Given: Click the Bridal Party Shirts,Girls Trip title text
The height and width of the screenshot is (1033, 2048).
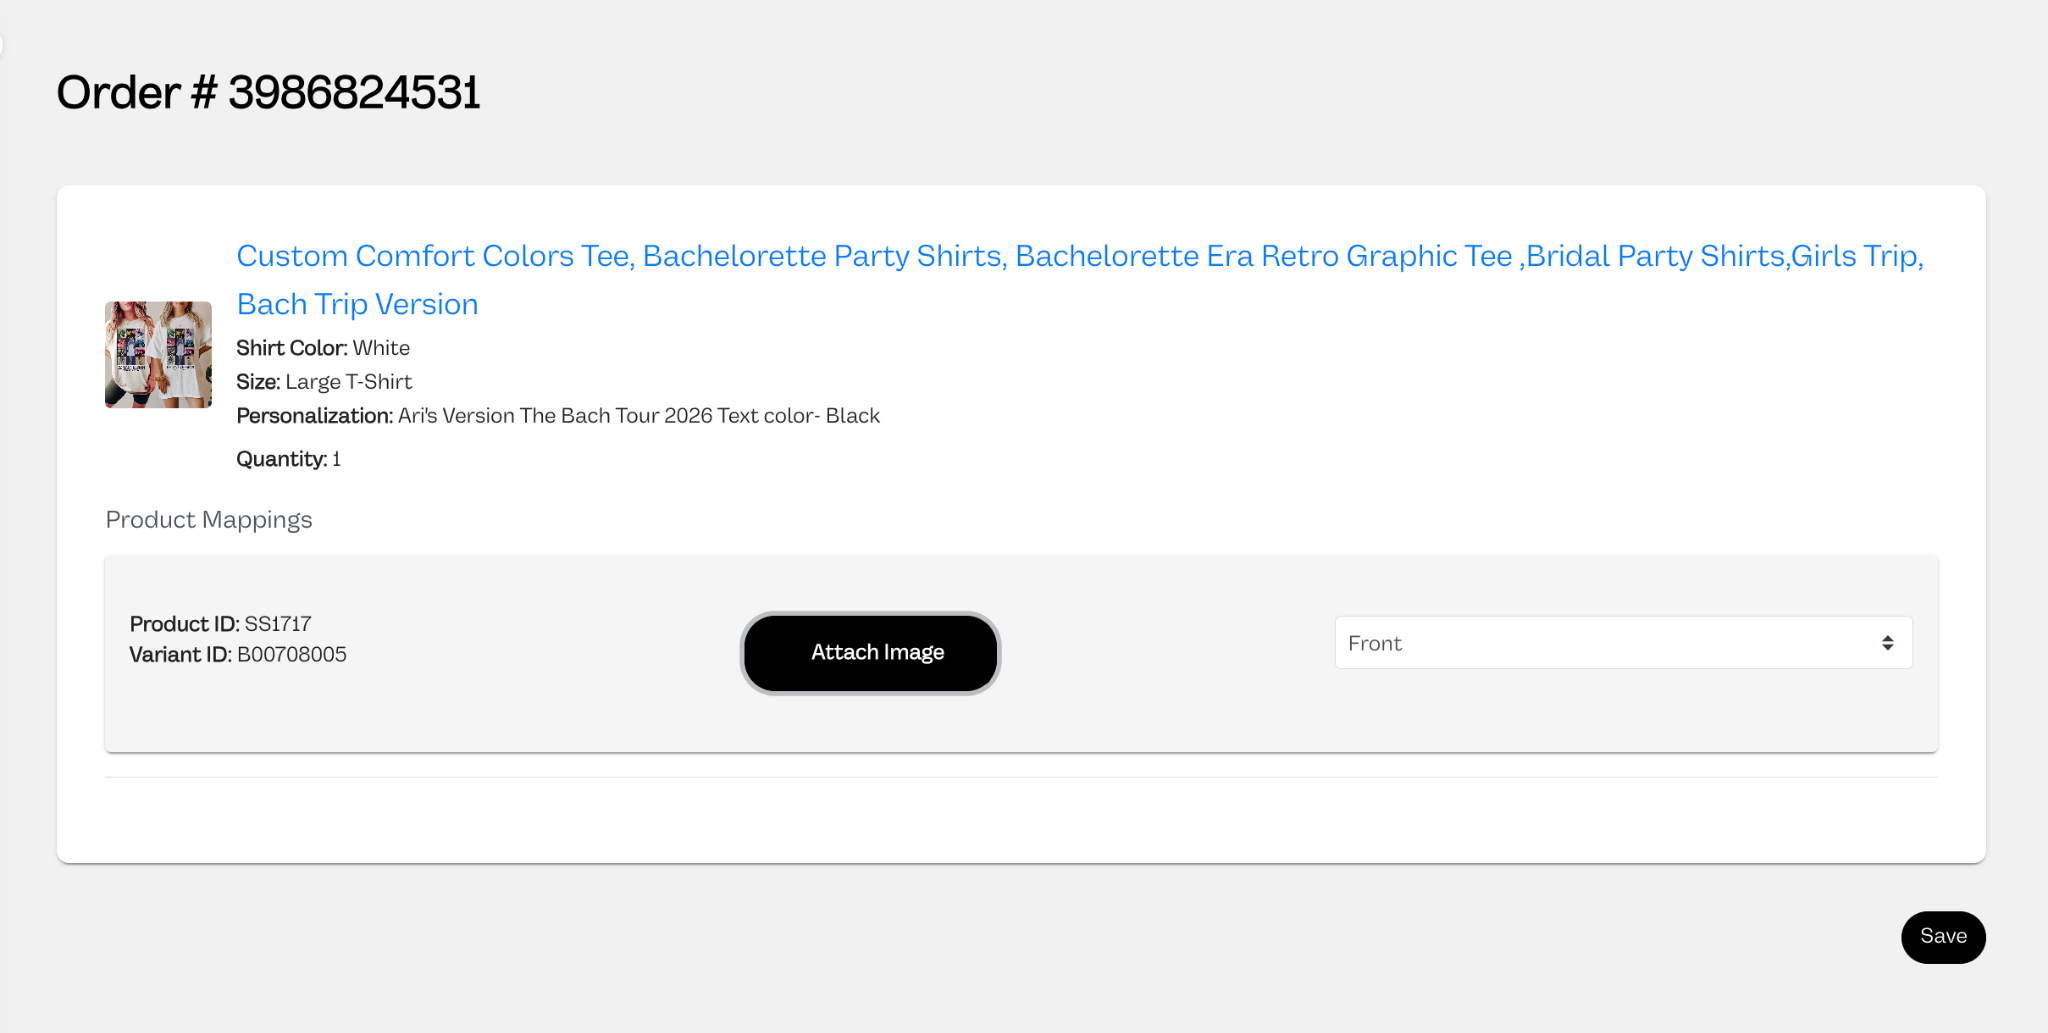Looking at the screenshot, I should pos(1725,256).
